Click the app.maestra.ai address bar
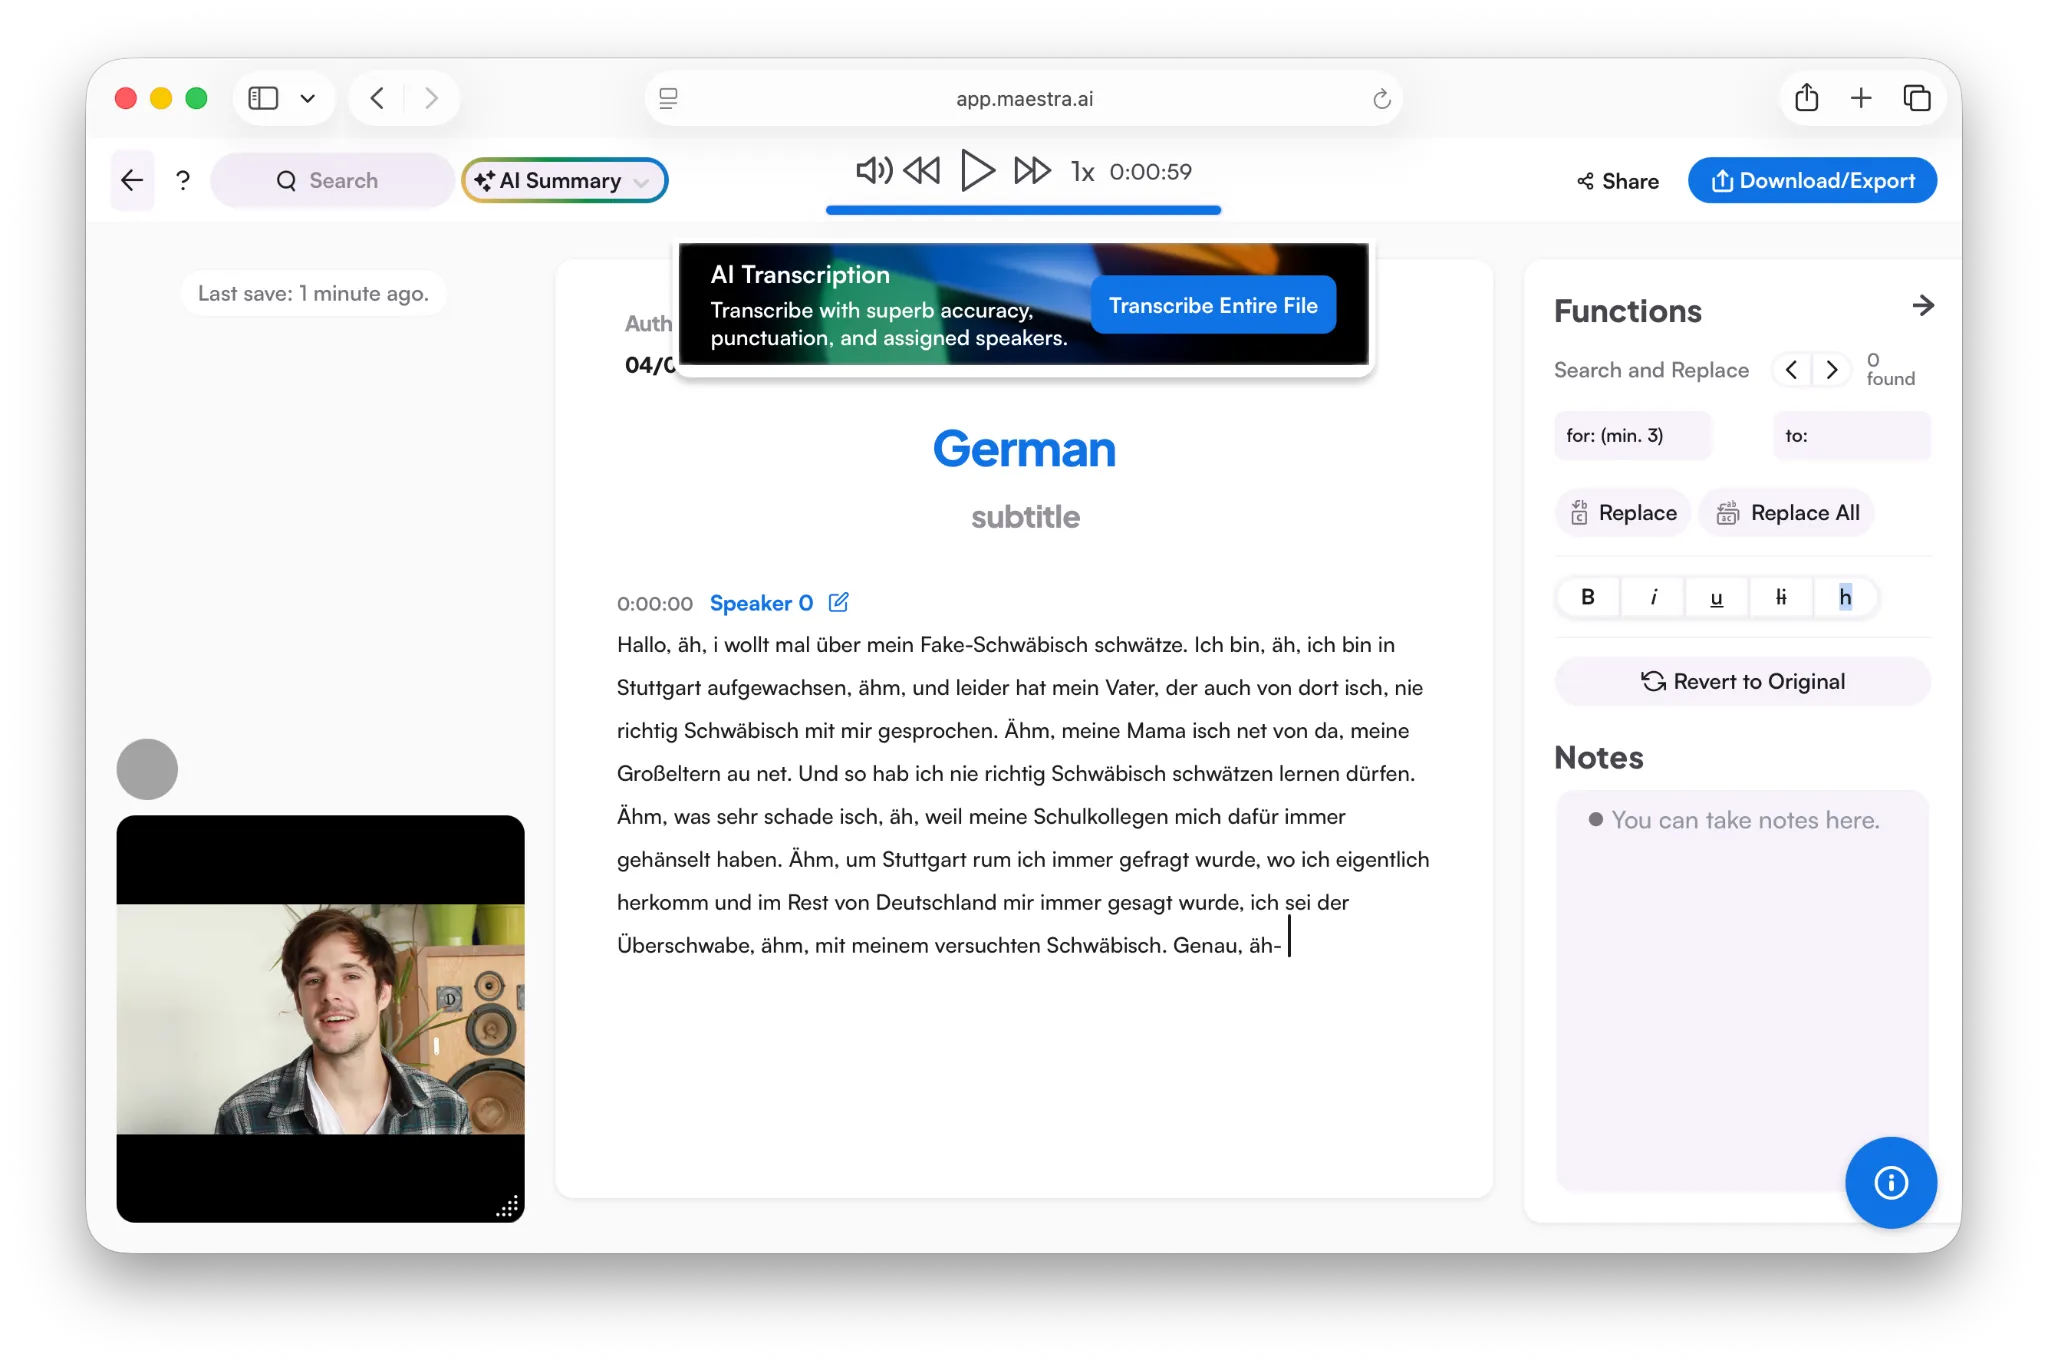Image resolution: width=2048 pixels, height=1367 pixels. pyautogui.click(x=1024, y=99)
